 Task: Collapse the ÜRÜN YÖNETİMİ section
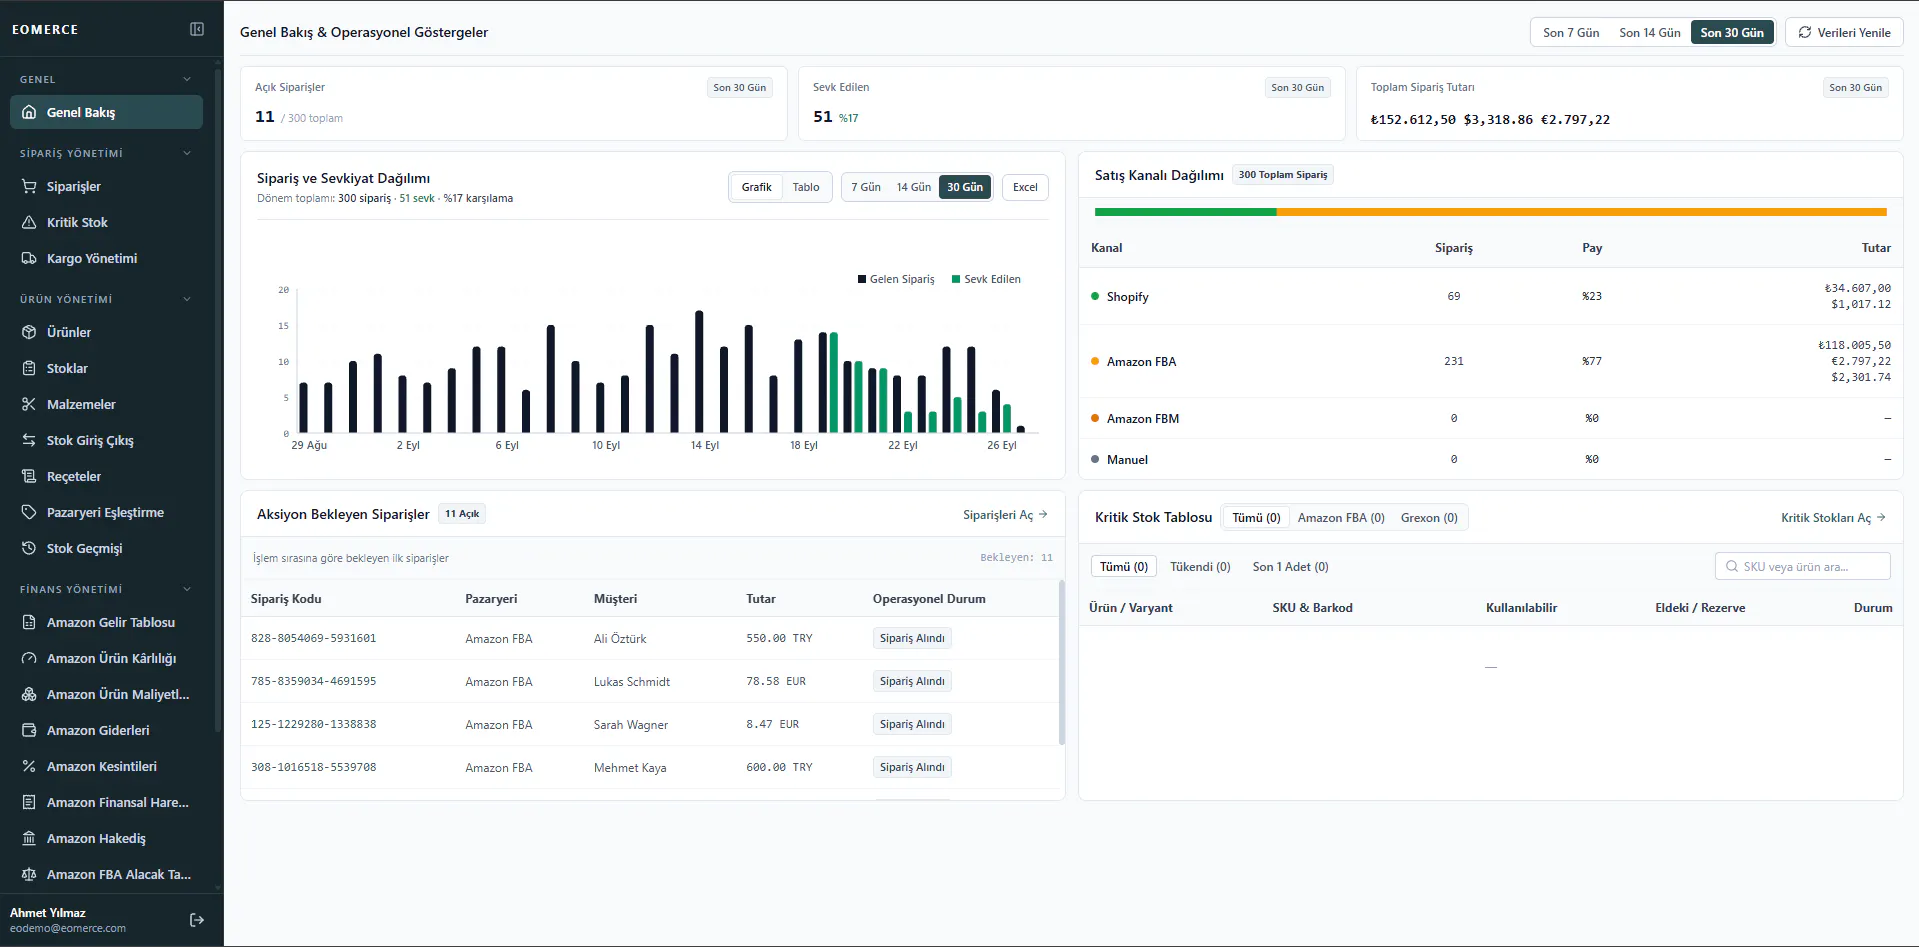[187, 299]
